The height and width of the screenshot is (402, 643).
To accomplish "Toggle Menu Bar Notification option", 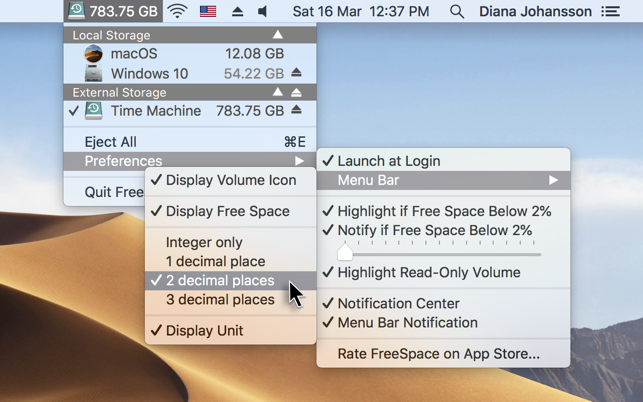I will tap(443, 322).
